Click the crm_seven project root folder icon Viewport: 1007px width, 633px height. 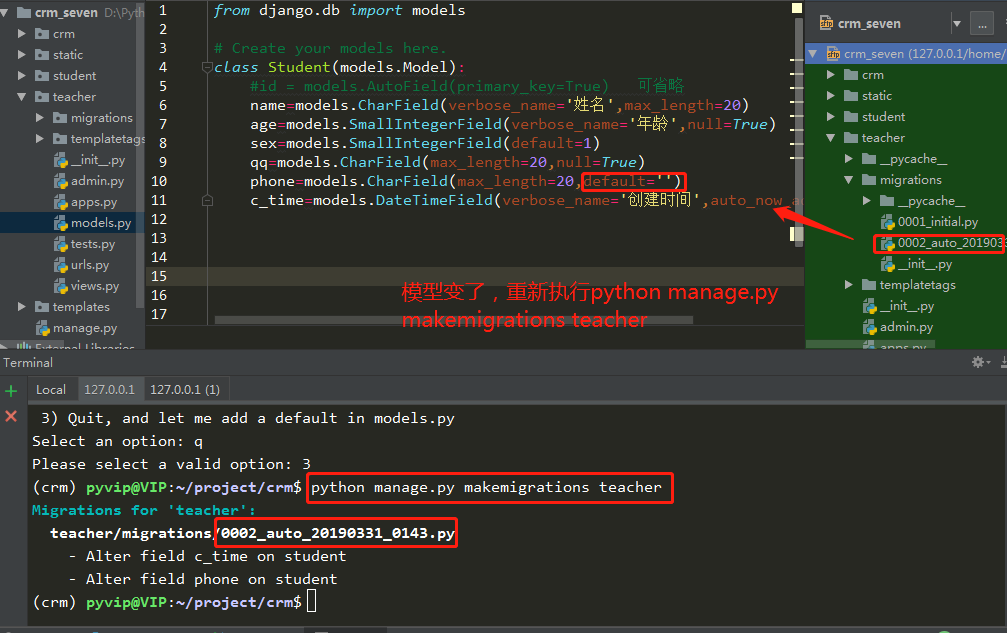(x=24, y=12)
